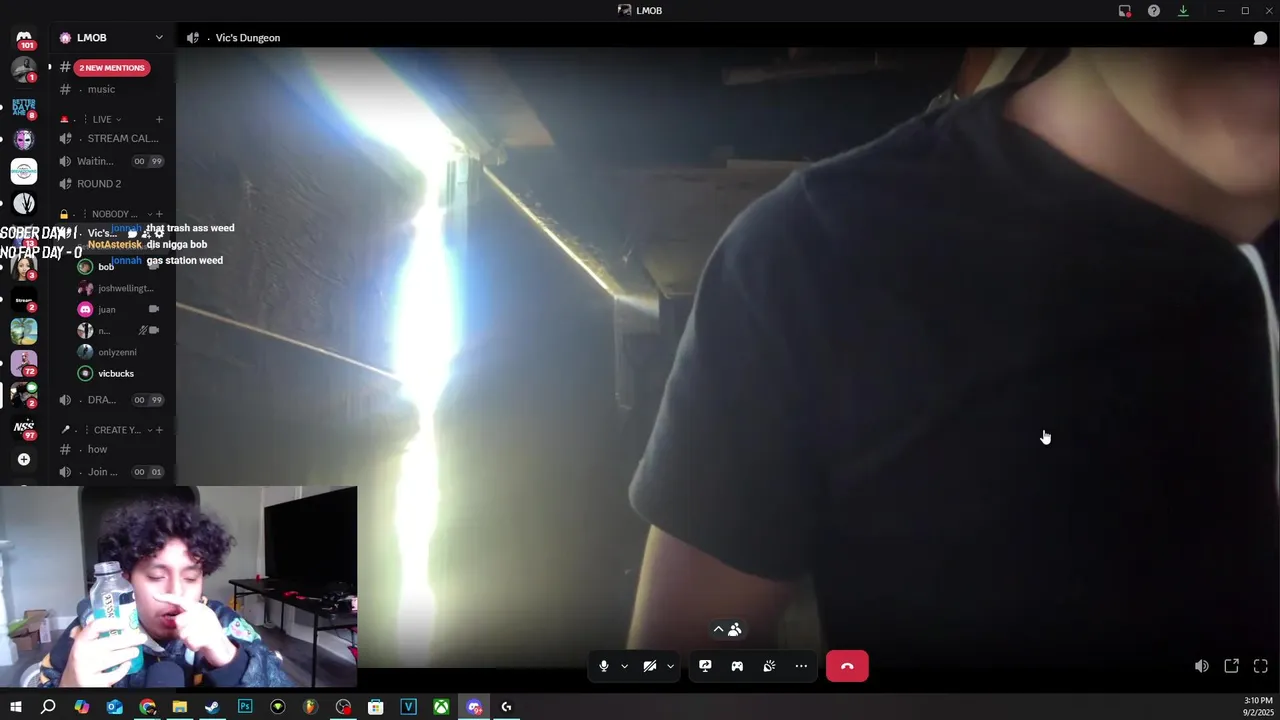Open camera options arrow

pos(670,666)
